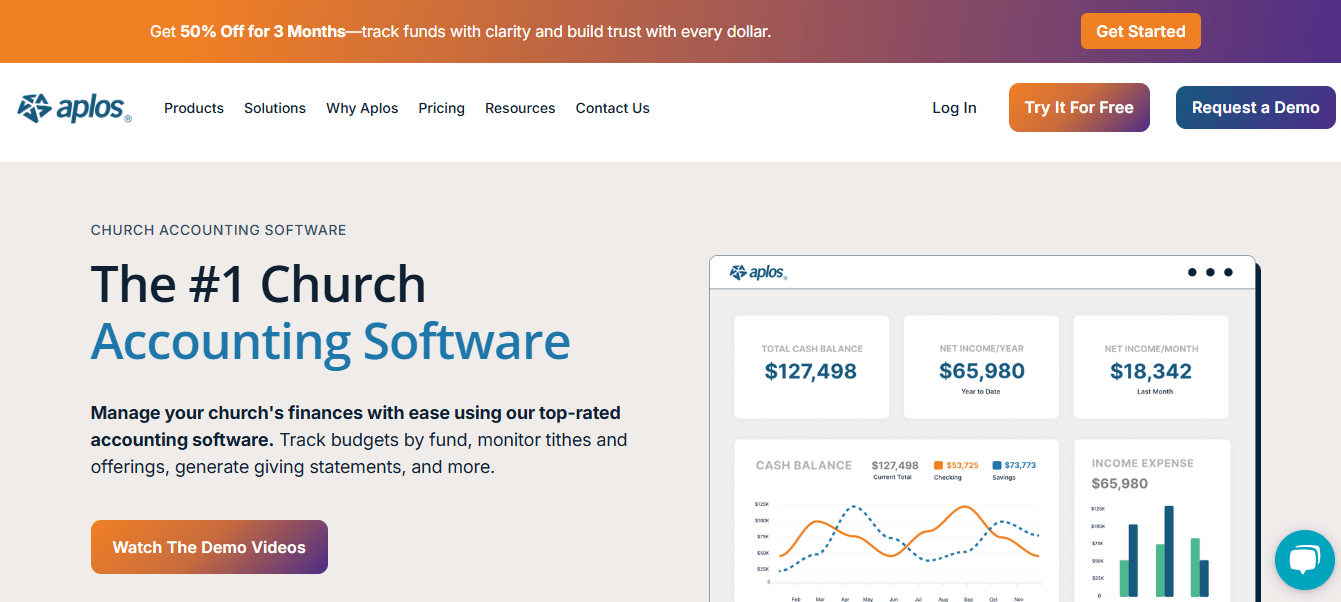Click the Total Cash Balance card
The width and height of the screenshot is (1341, 602).
pyautogui.click(x=811, y=367)
